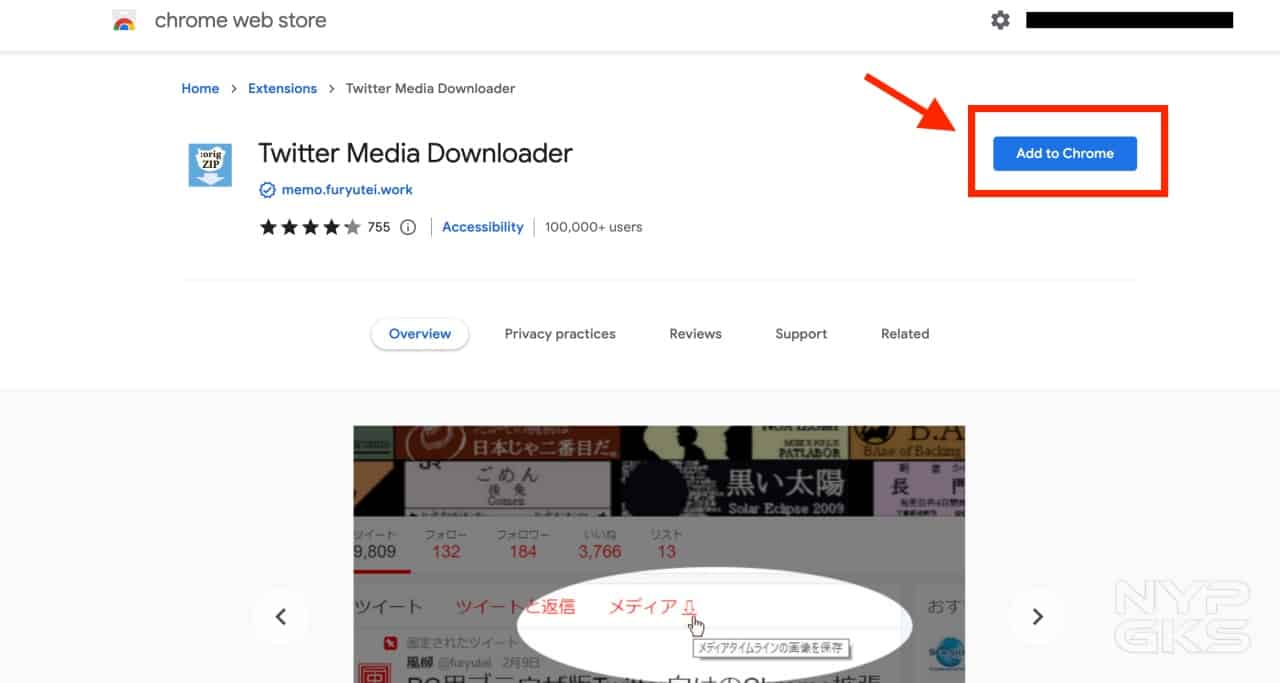Click the 100,000+ users text
Image resolution: width=1280 pixels, height=683 pixels.
594,227
